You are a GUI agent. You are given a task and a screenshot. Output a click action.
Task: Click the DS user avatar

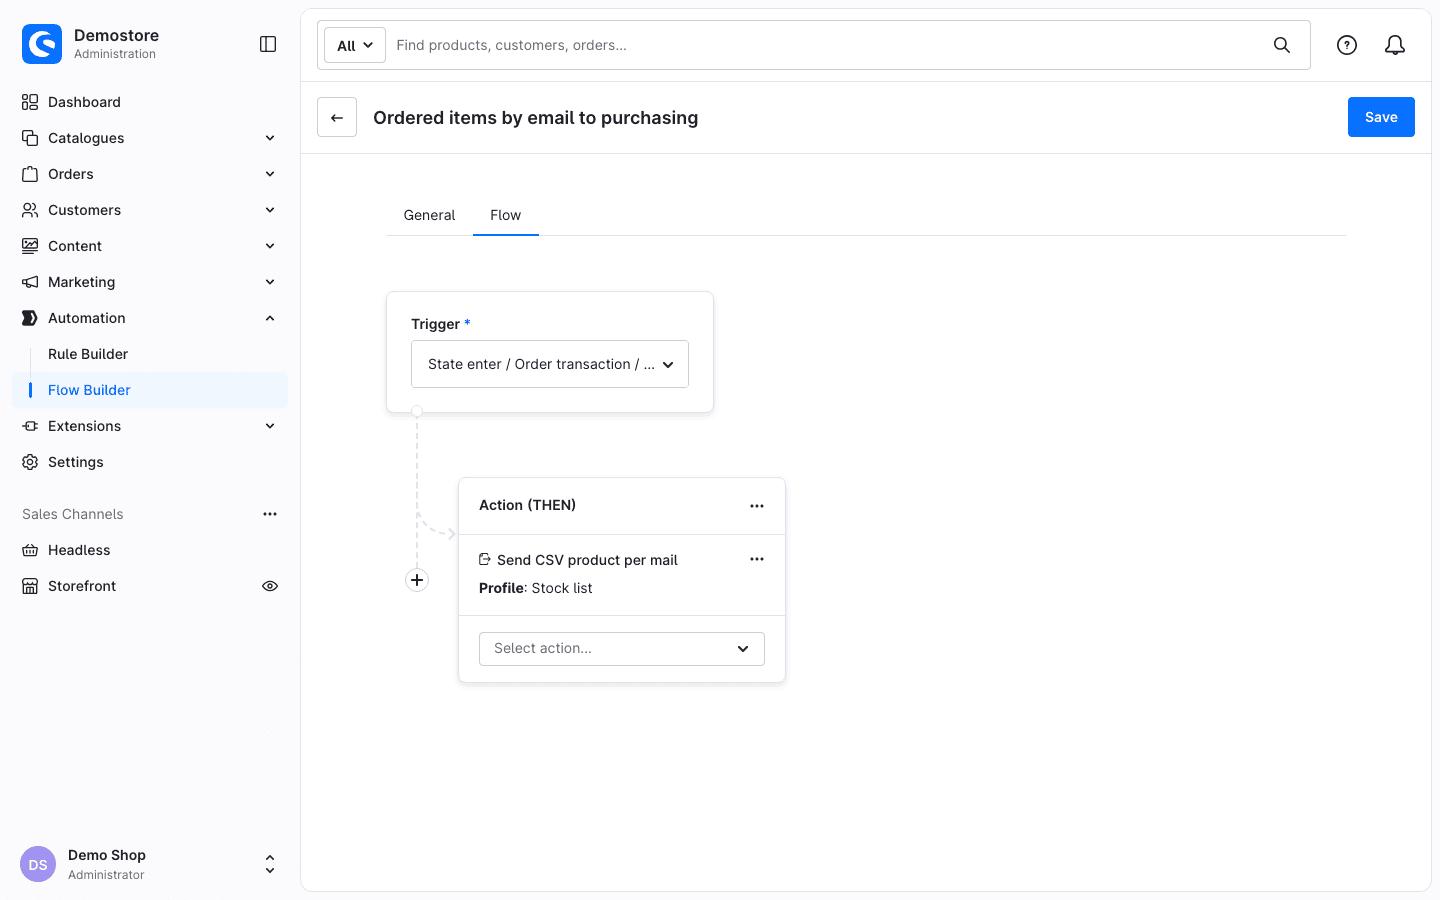coord(38,865)
